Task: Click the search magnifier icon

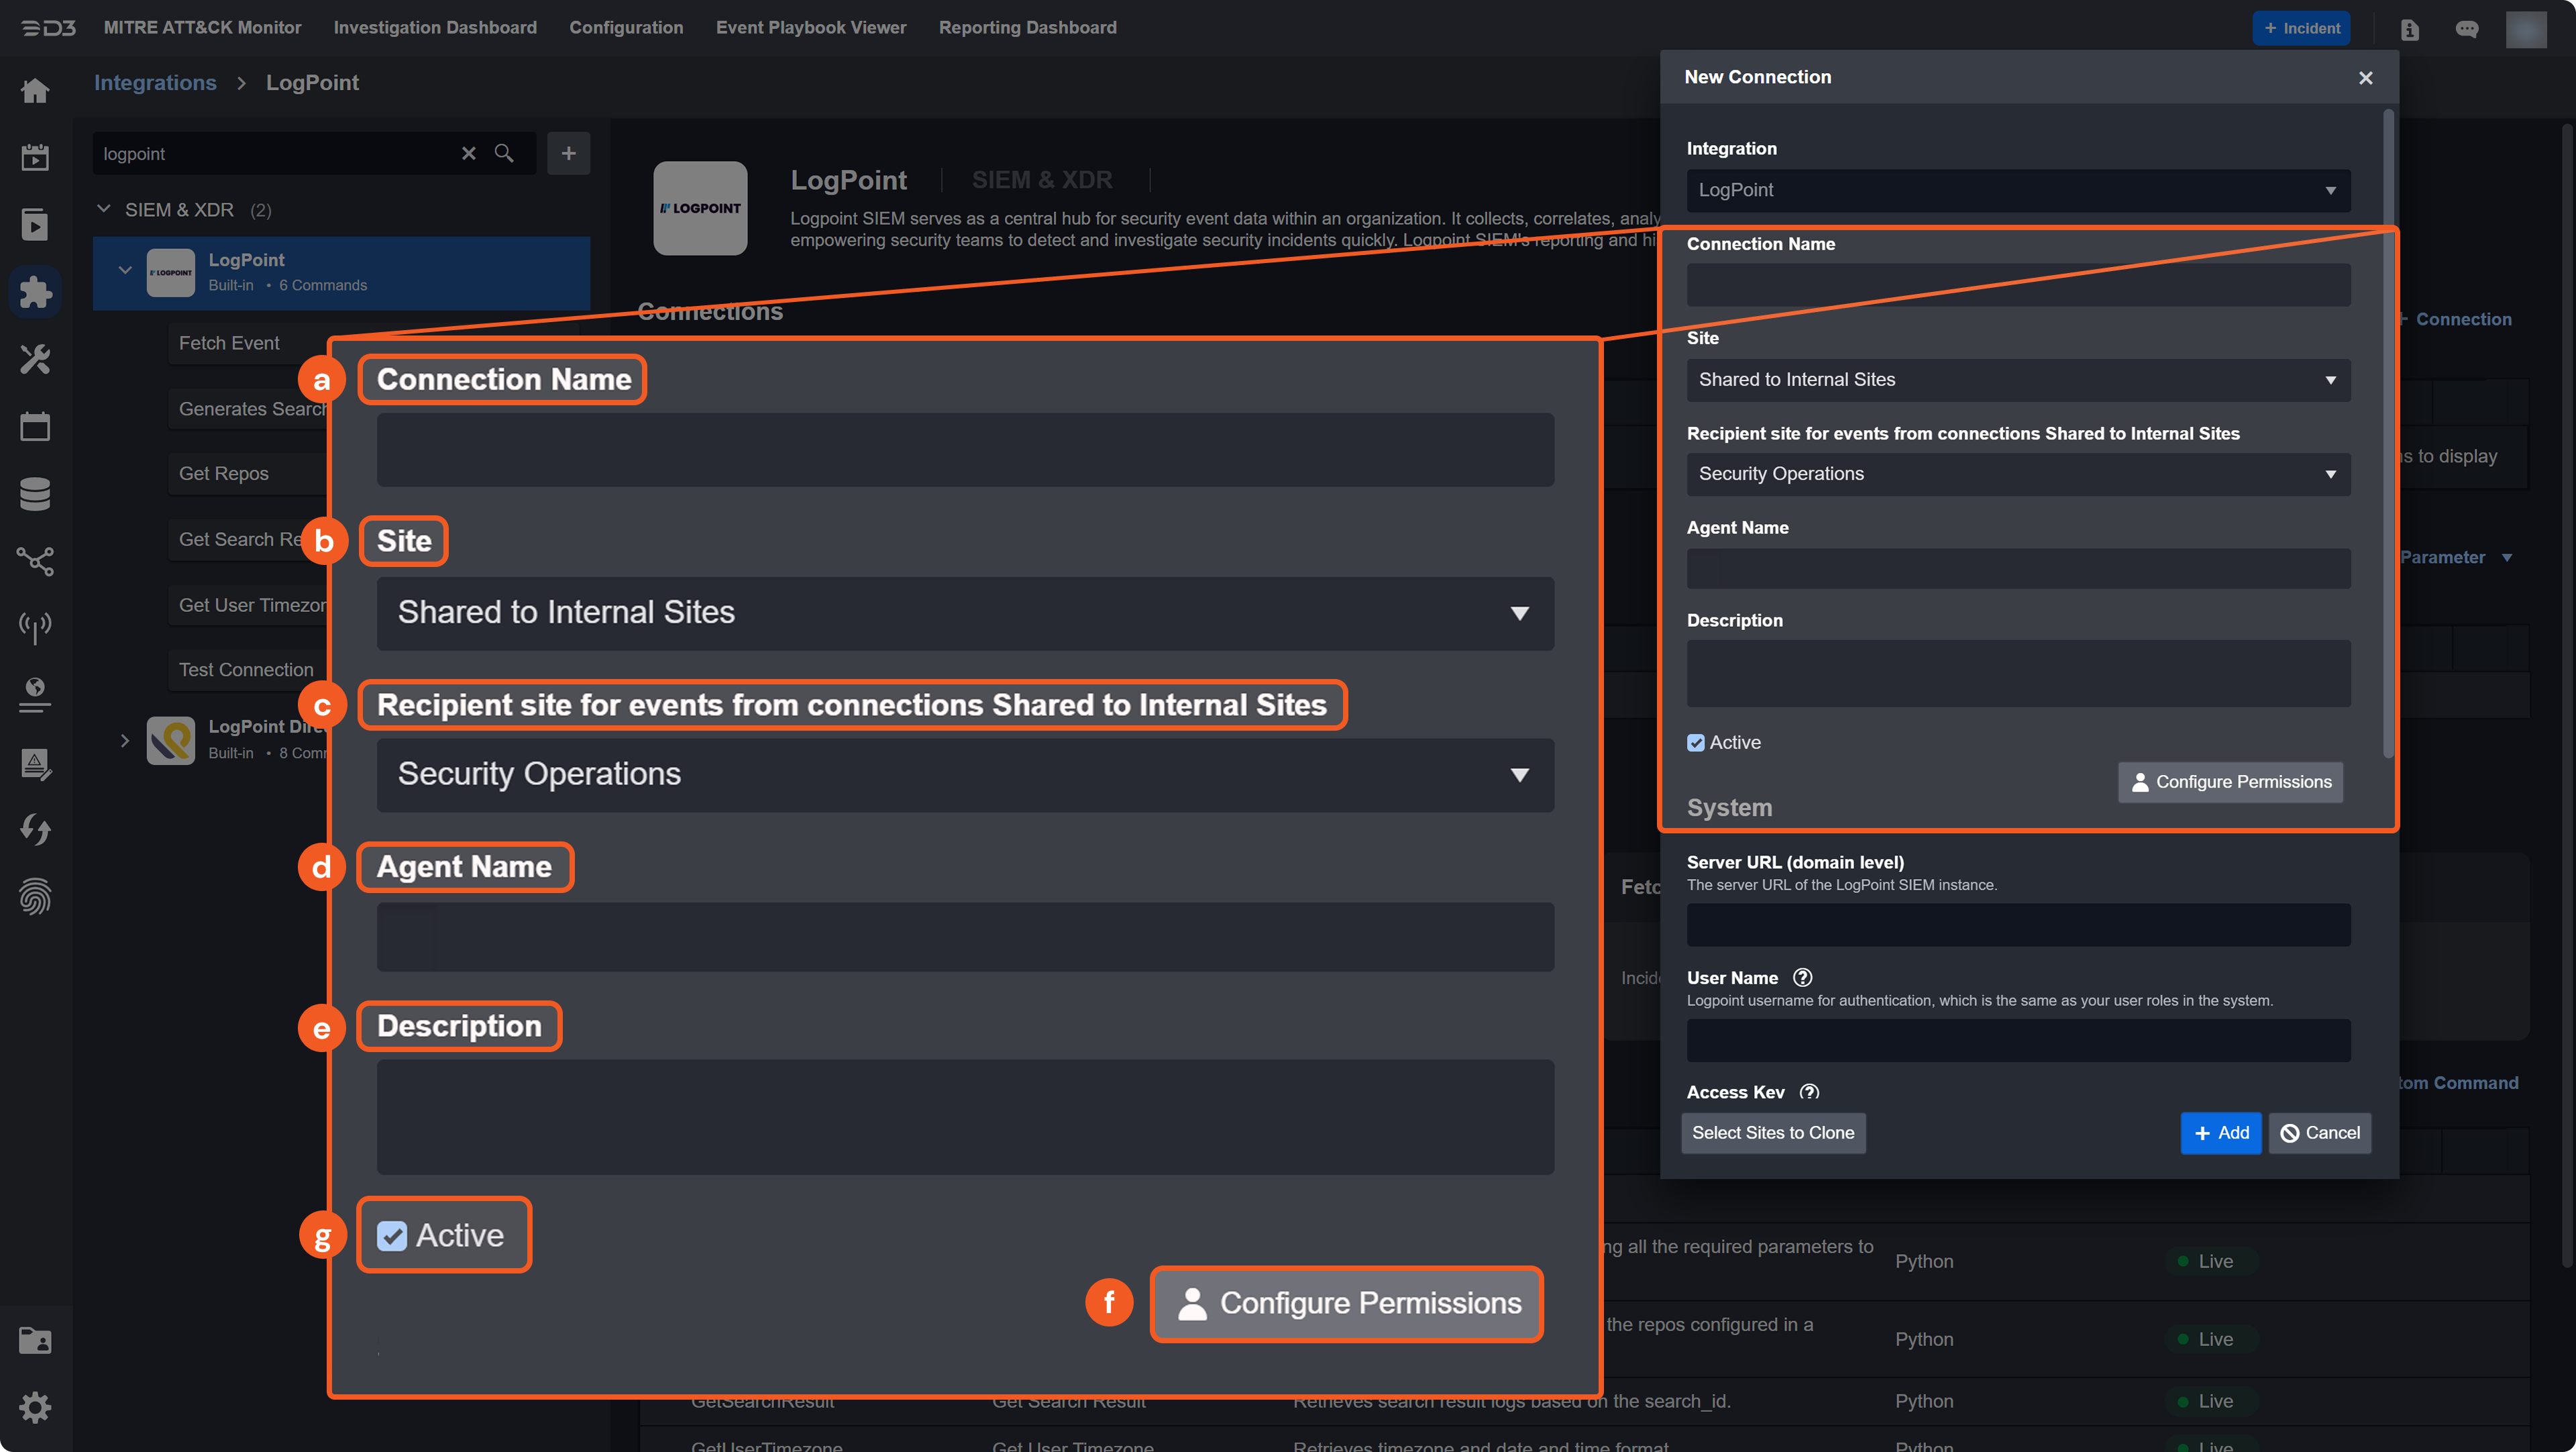Action: 504,153
